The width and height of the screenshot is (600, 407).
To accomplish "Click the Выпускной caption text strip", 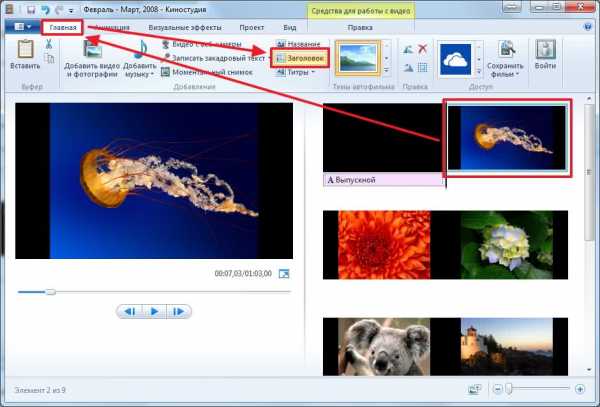I will (383, 179).
